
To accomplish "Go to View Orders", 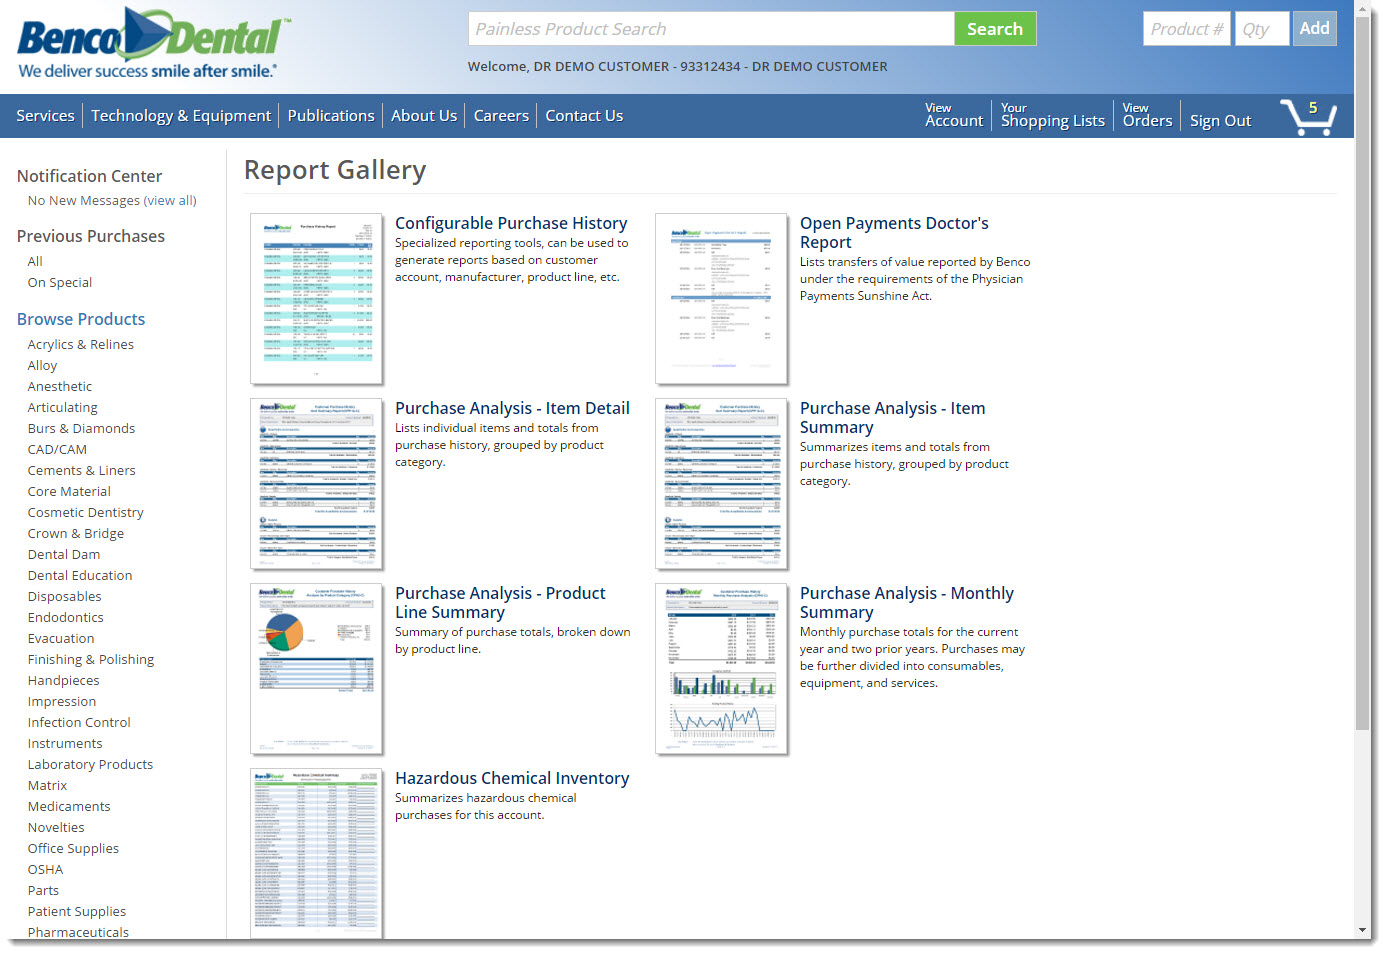I will coord(1146,116).
